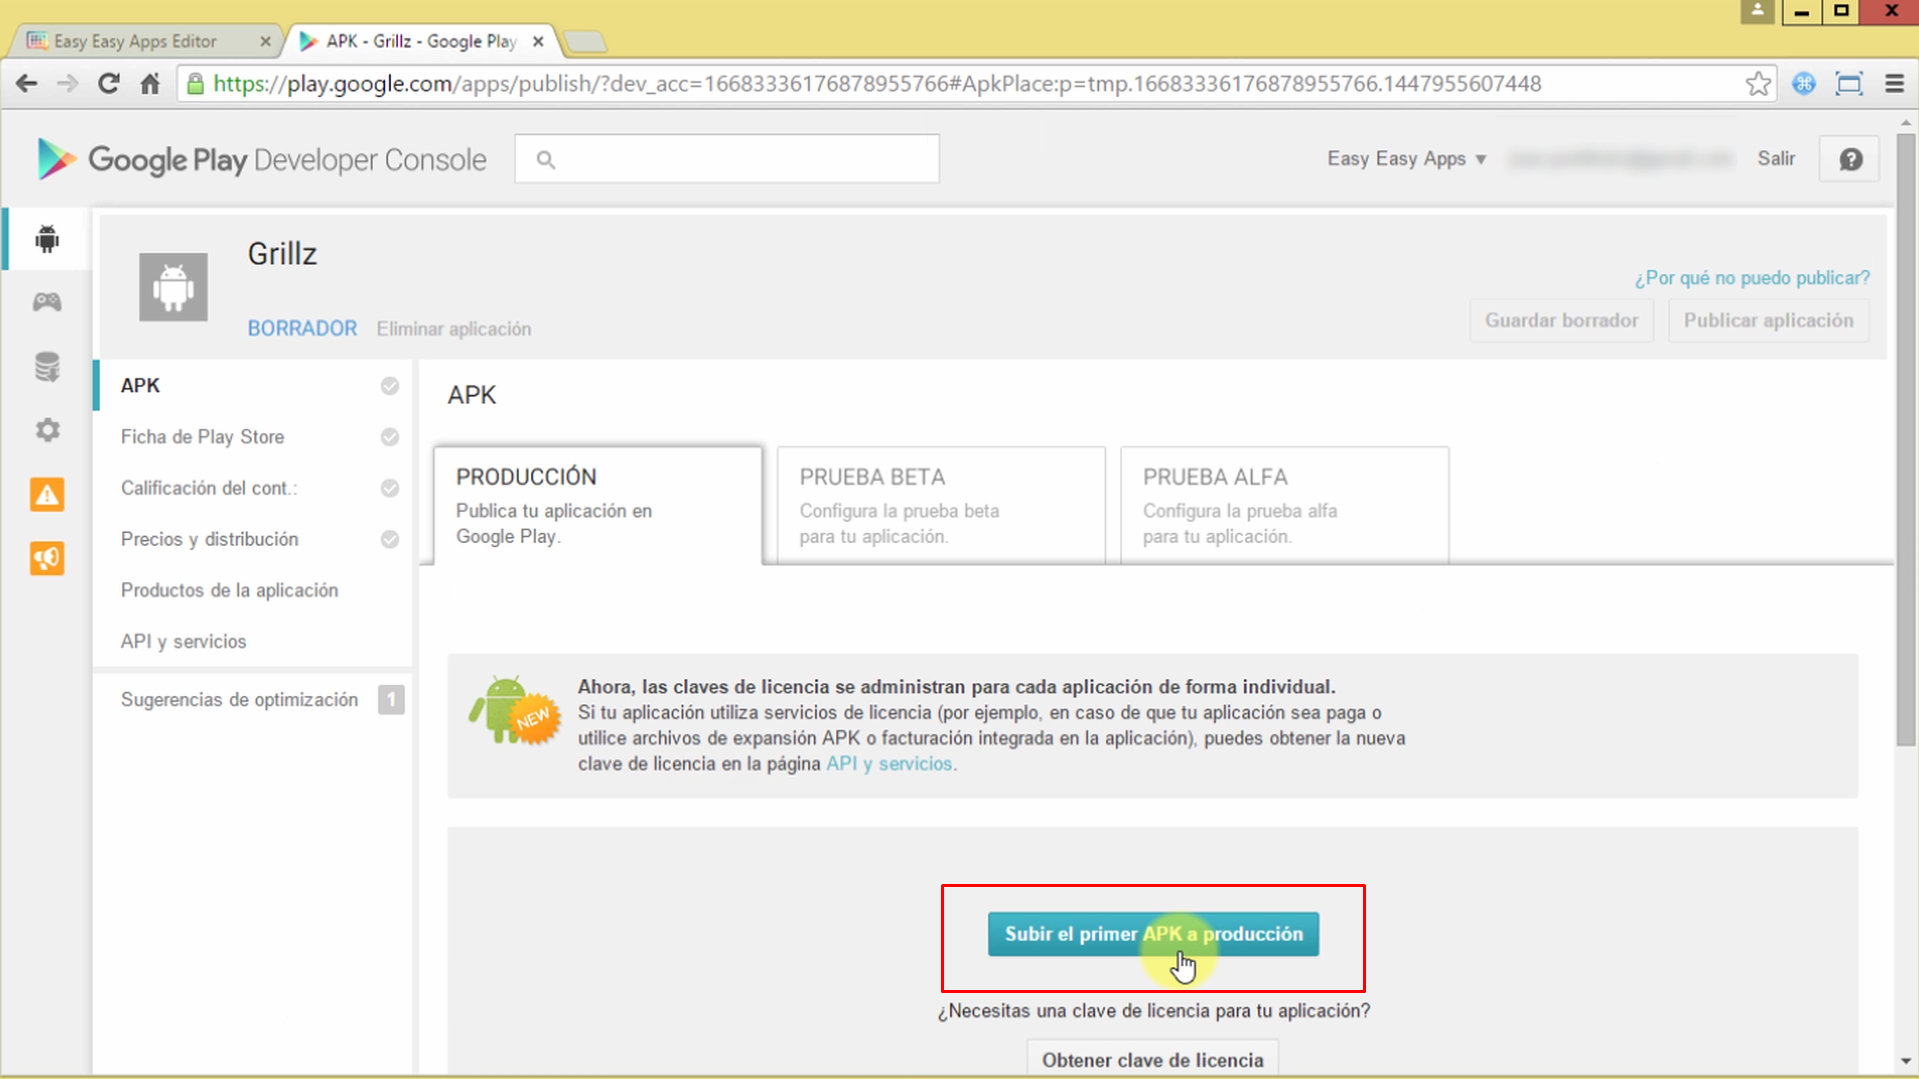
Task: Click inside the search field
Action: pos(727,158)
